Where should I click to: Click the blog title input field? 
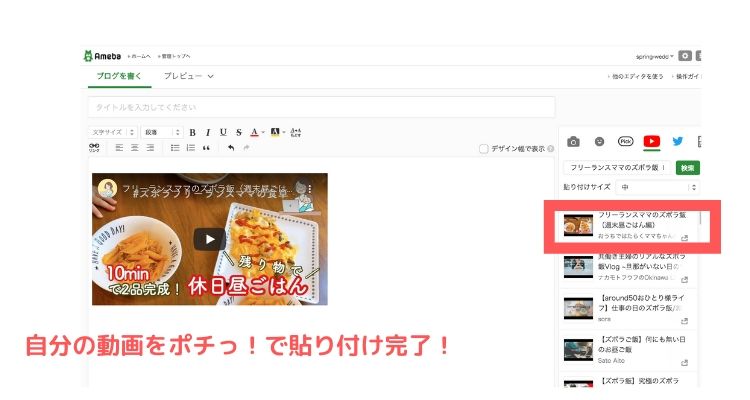point(321,107)
